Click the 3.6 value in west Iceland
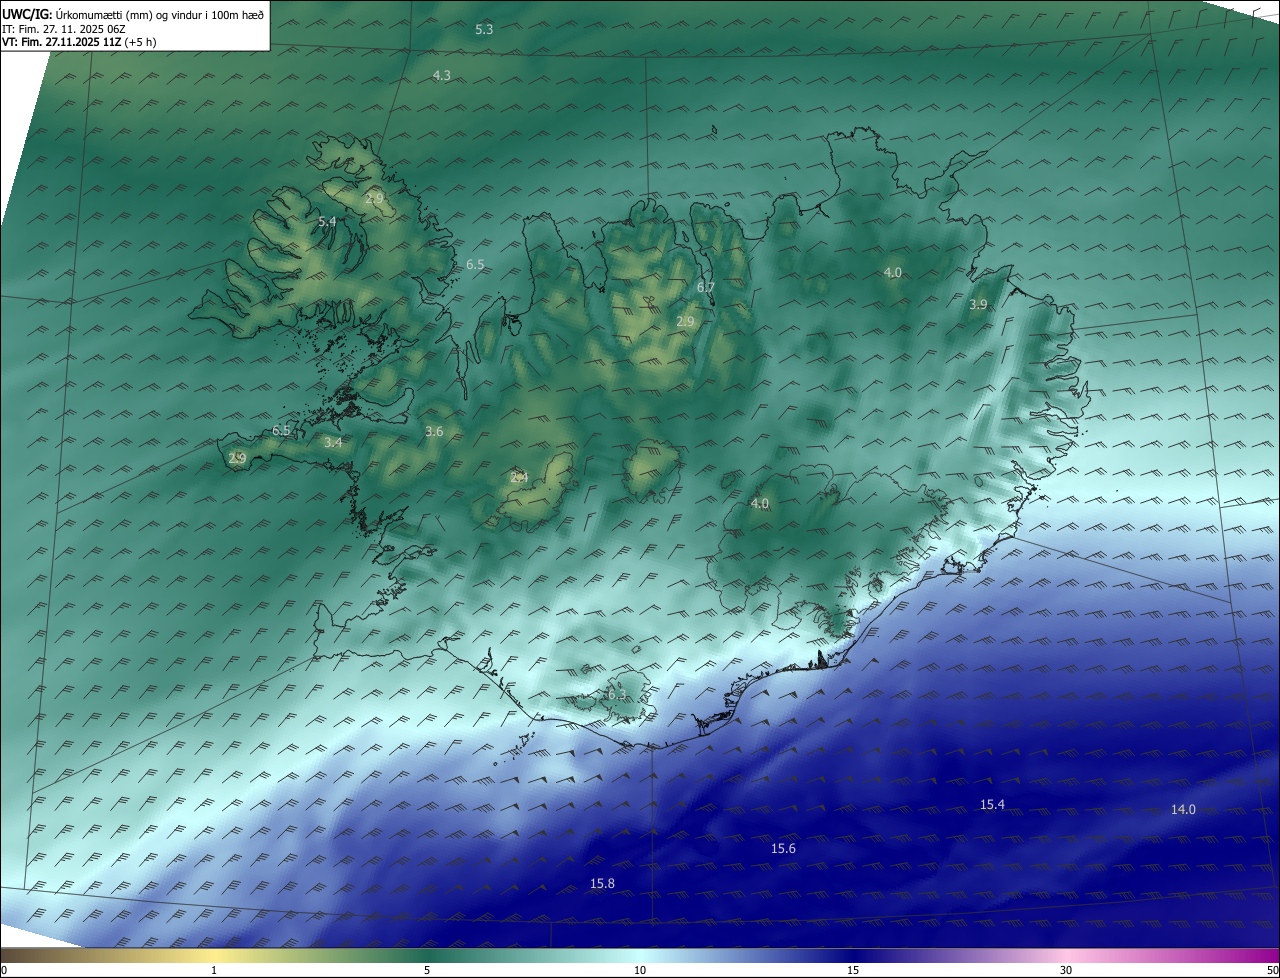This screenshot has width=1280, height=978. pyautogui.click(x=434, y=432)
